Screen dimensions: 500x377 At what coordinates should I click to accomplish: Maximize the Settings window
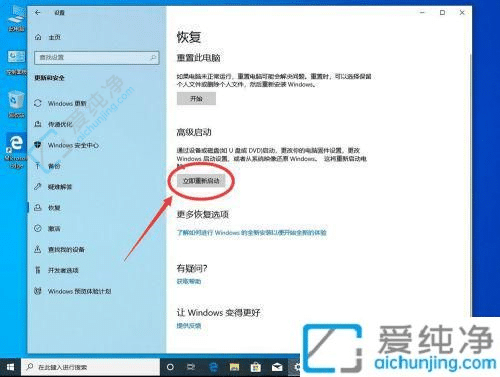tap(442, 13)
